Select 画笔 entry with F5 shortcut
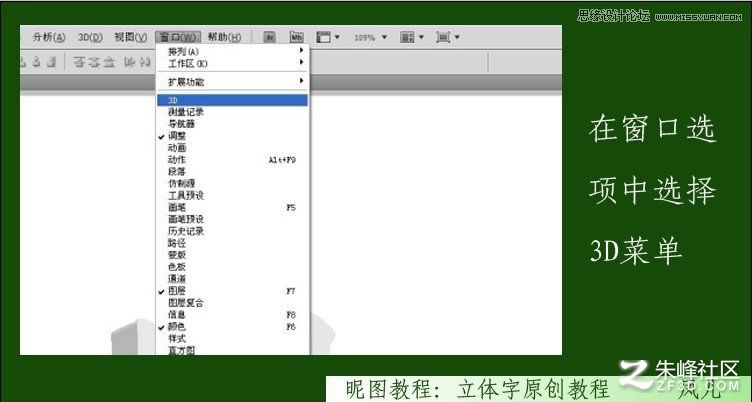This screenshot has height=402, width=752. pyautogui.click(x=233, y=208)
